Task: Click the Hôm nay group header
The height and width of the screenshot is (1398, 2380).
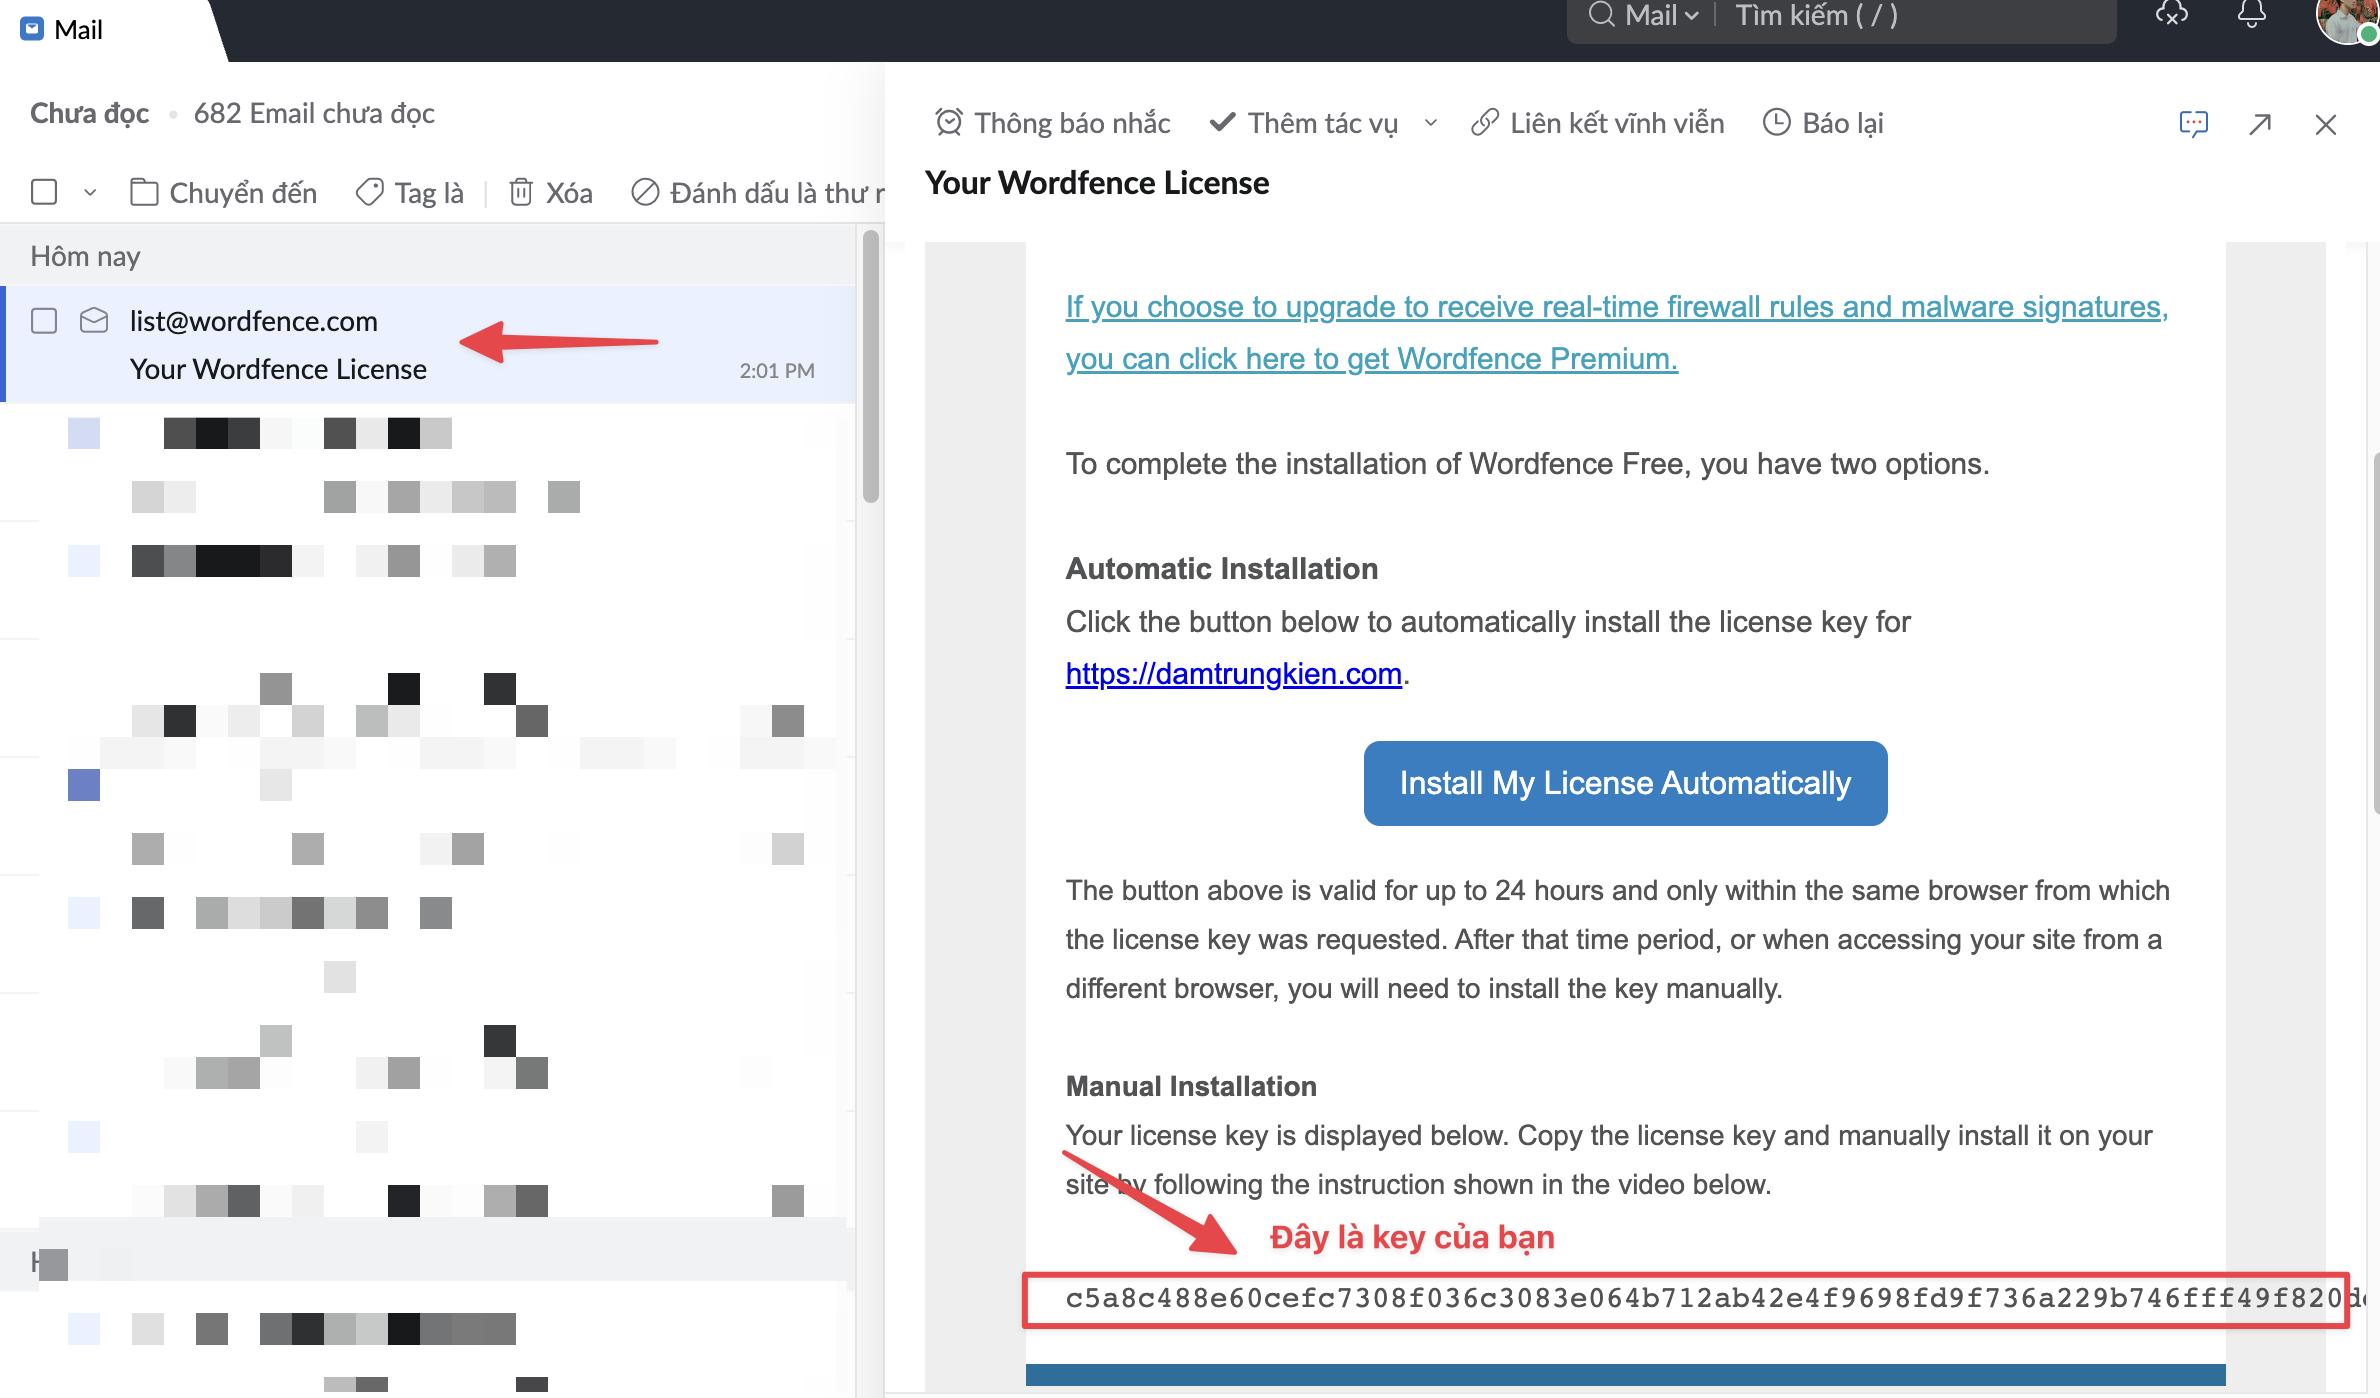Action: (86, 256)
